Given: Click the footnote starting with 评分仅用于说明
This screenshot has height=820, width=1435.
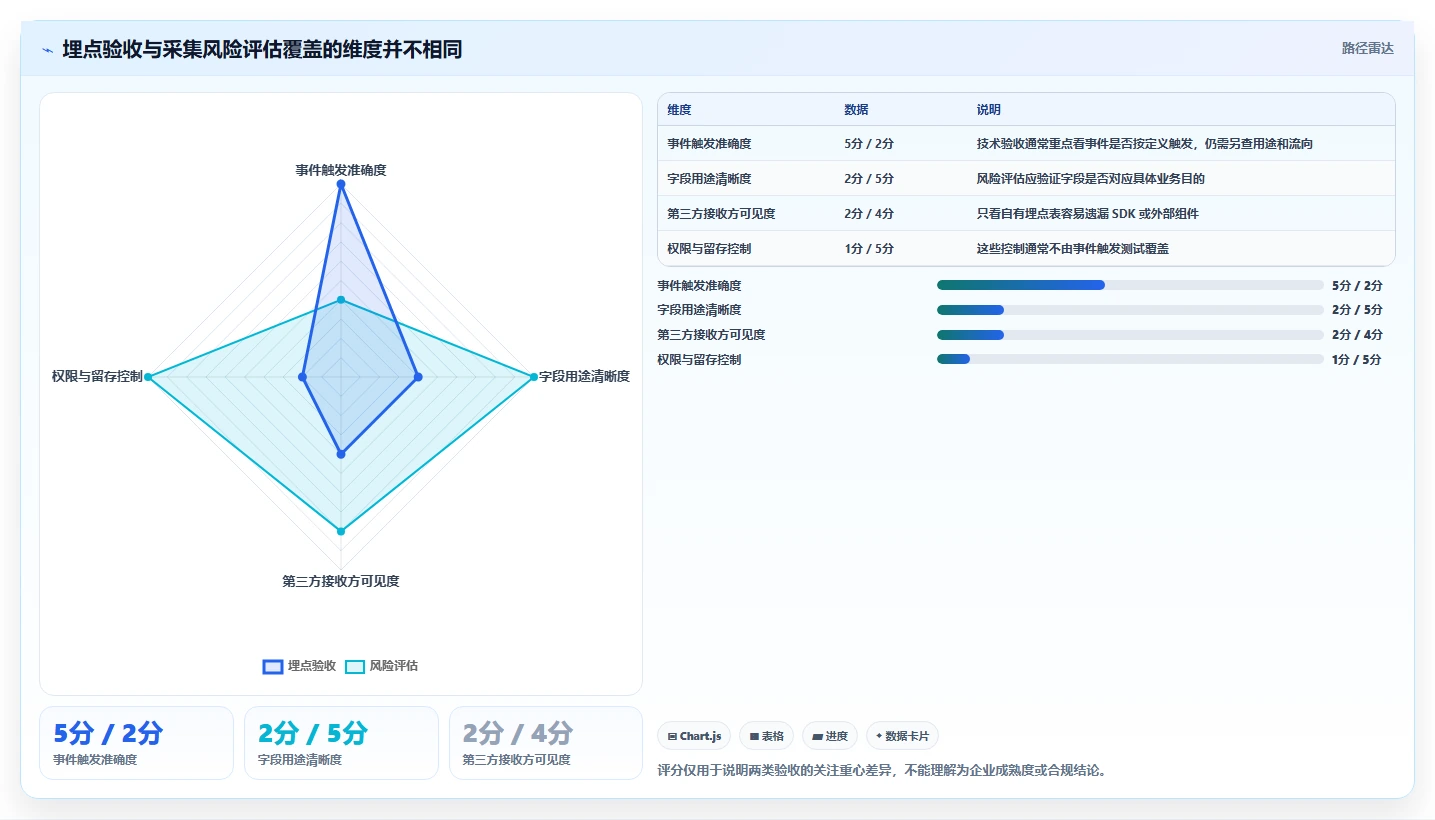Looking at the screenshot, I should click(883, 771).
